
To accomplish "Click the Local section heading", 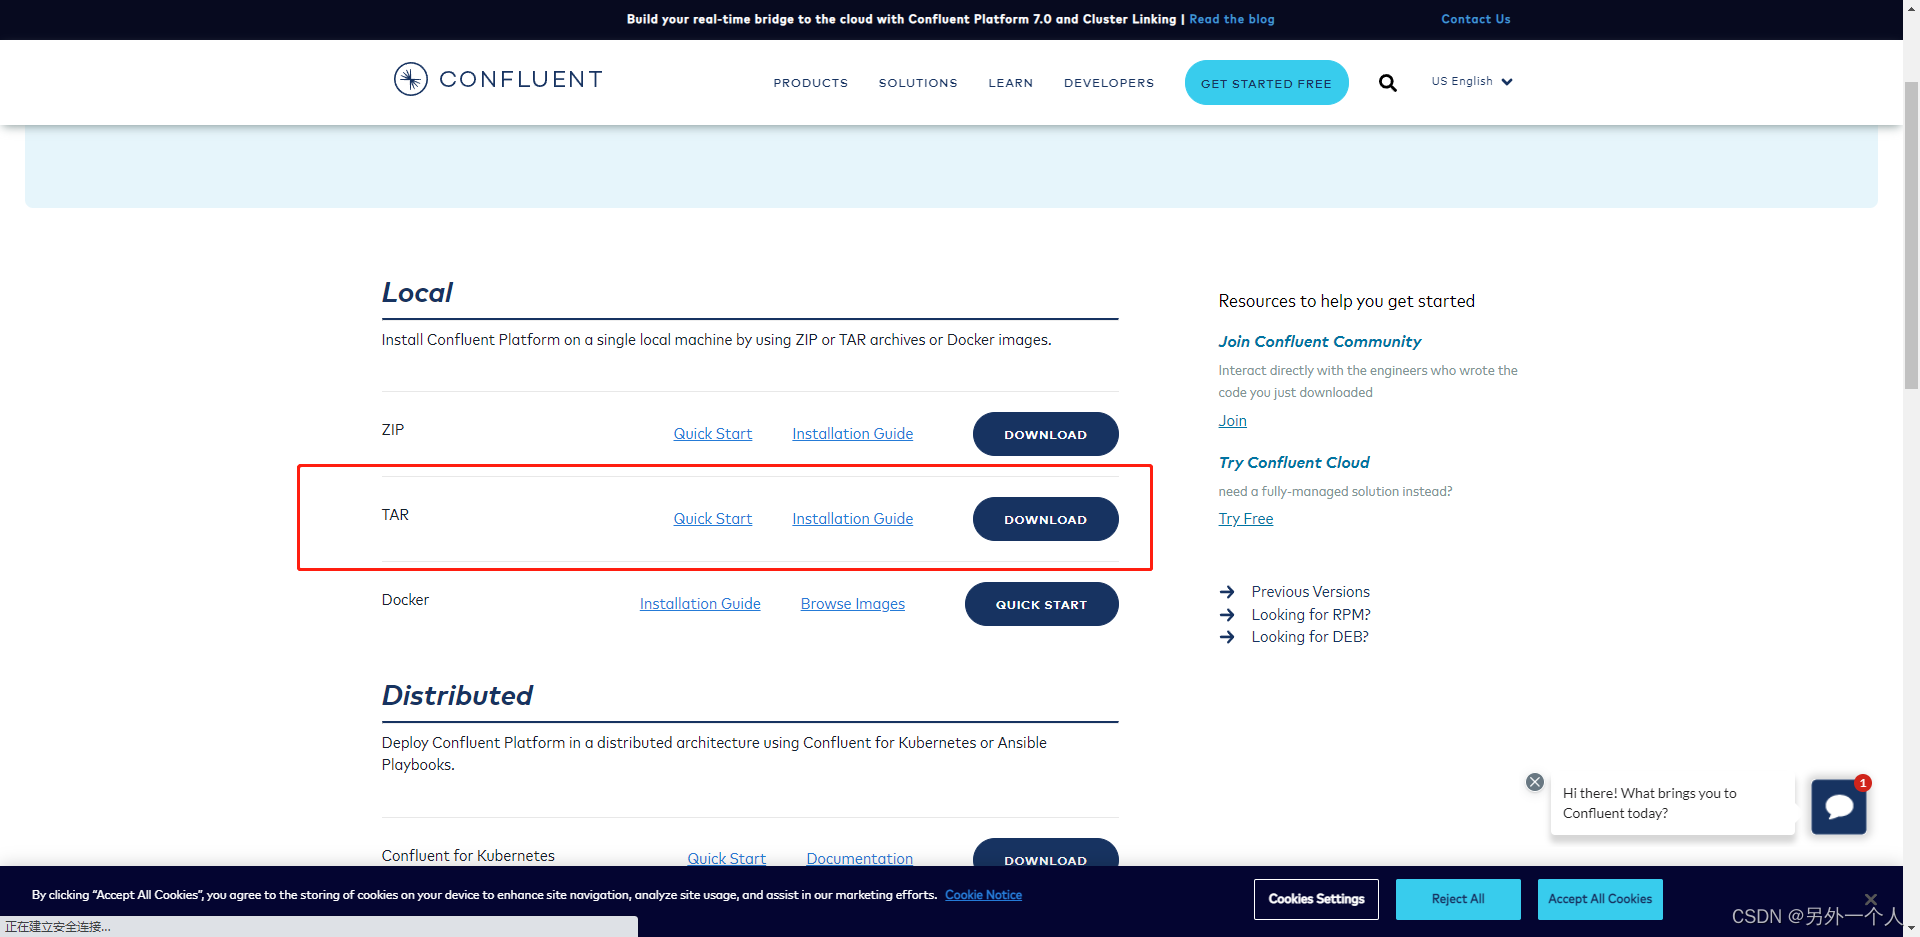I will tap(417, 293).
